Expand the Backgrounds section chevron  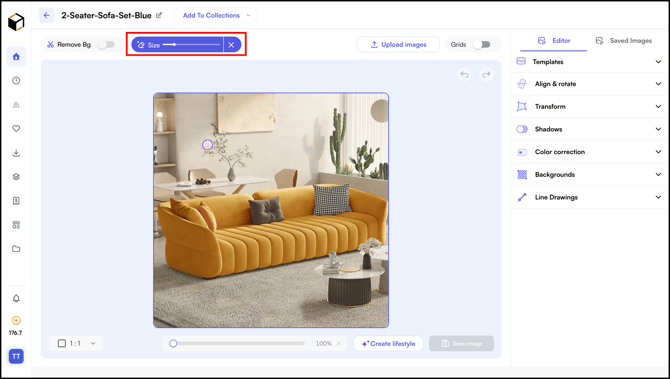point(658,174)
